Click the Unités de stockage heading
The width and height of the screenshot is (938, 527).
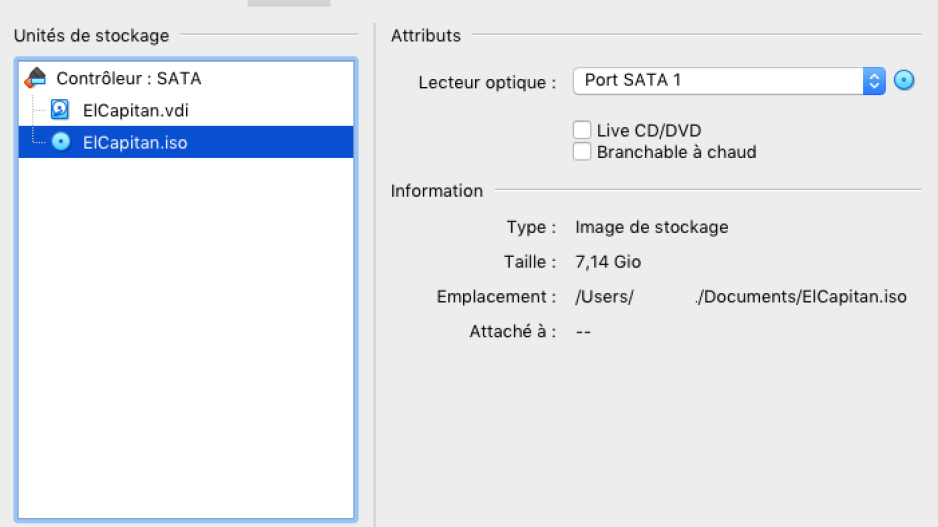coord(91,36)
